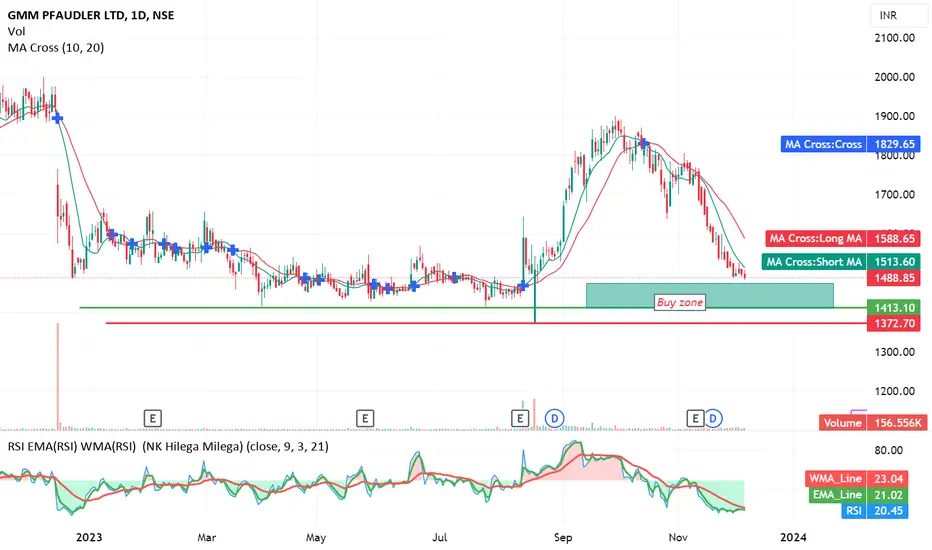Viewport: 932px width, 550px height.
Task: Click the 1200.00 price axis value
Action: 895,391
